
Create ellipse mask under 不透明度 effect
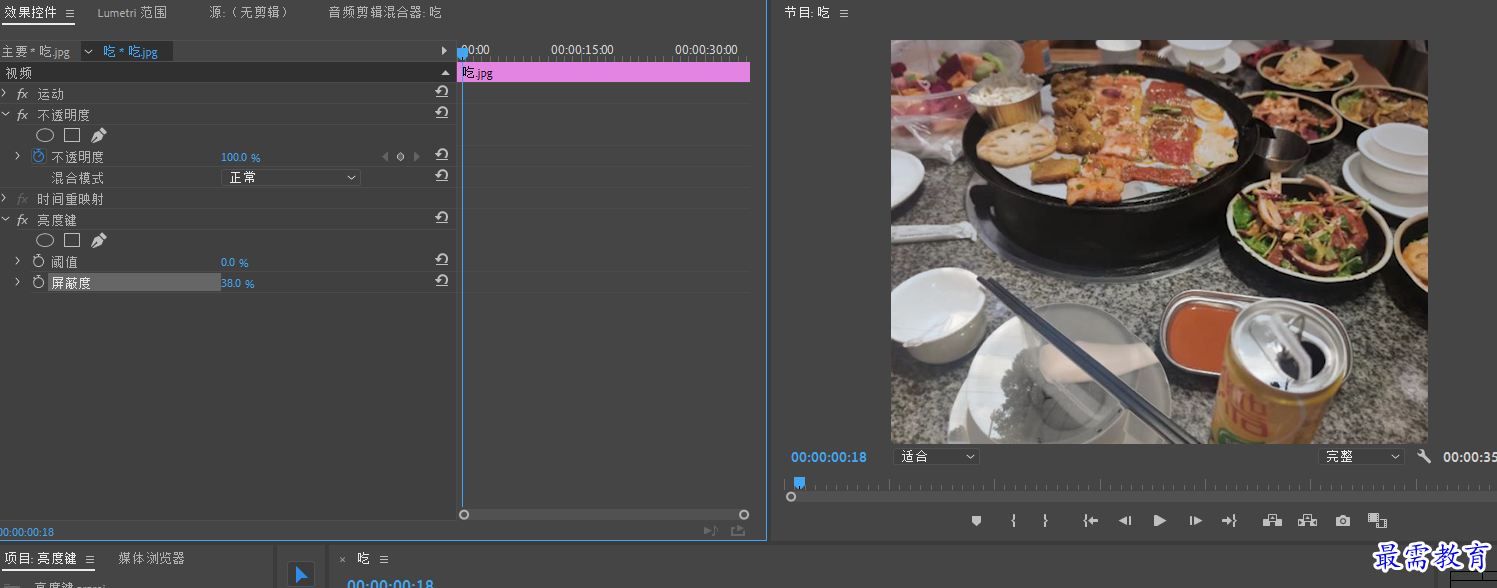pos(45,135)
